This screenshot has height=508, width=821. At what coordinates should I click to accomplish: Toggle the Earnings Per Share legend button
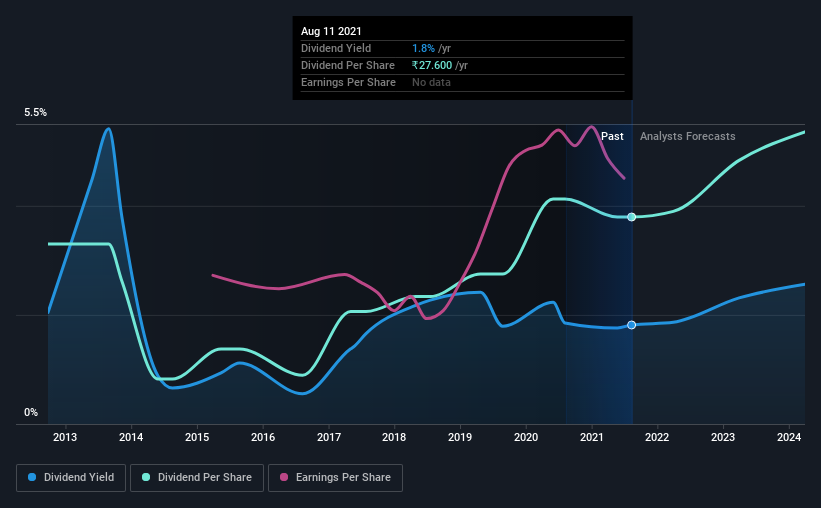[x=335, y=478]
